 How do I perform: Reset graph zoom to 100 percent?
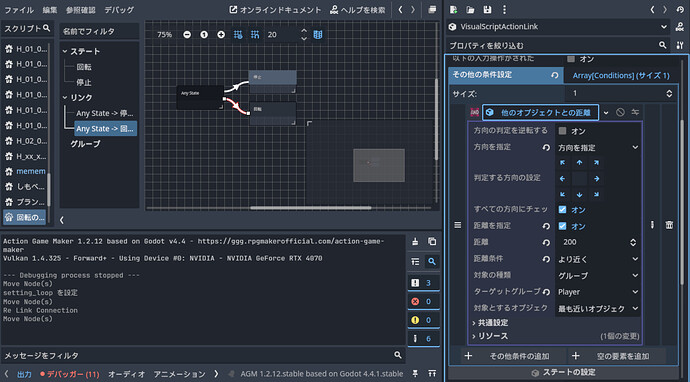click(204, 34)
